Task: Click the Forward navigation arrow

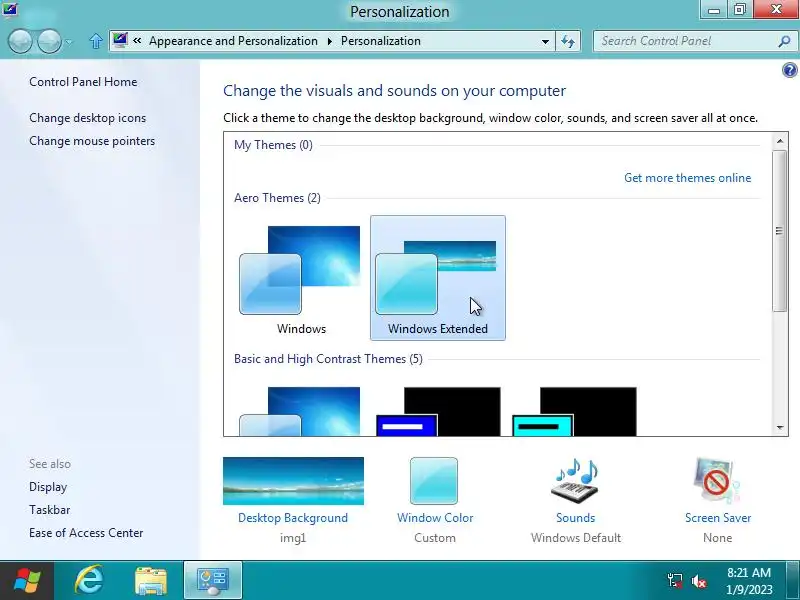Action: (x=50, y=41)
